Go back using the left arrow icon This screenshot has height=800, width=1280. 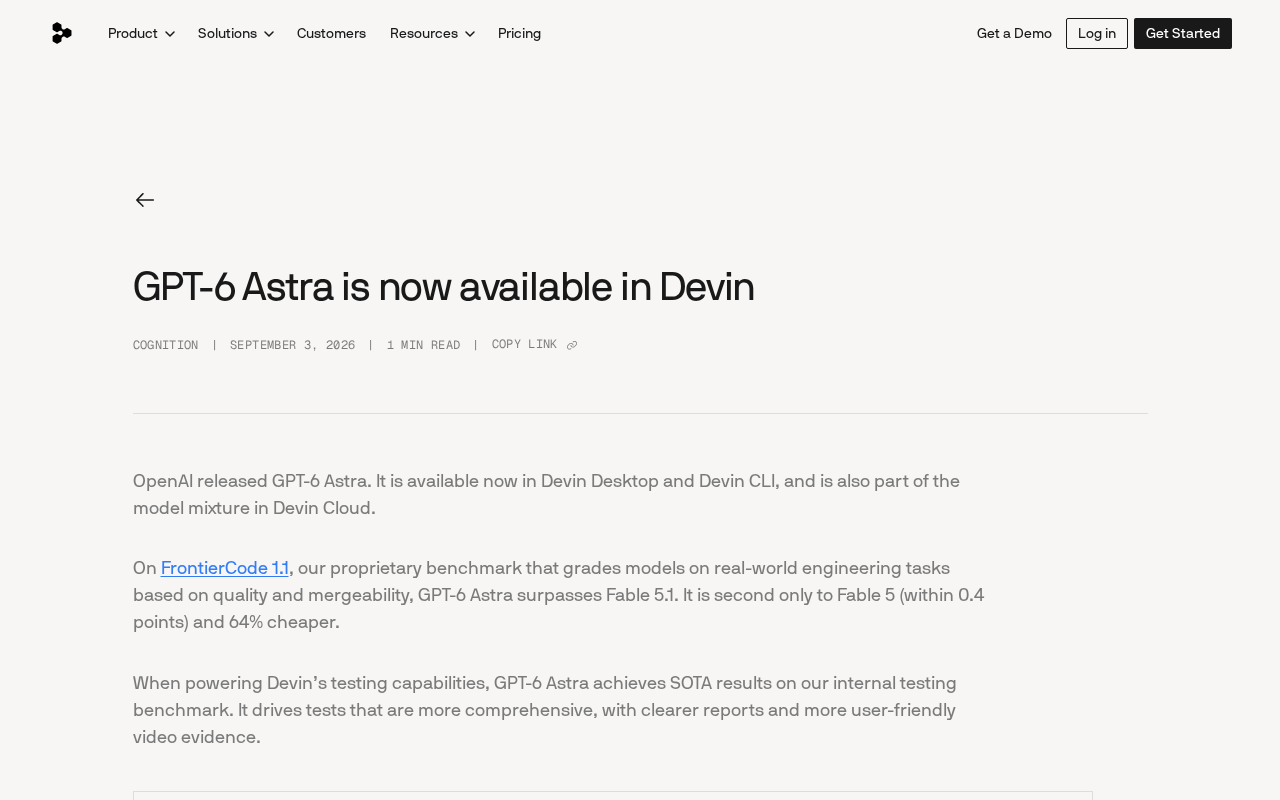click(x=145, y=200)
